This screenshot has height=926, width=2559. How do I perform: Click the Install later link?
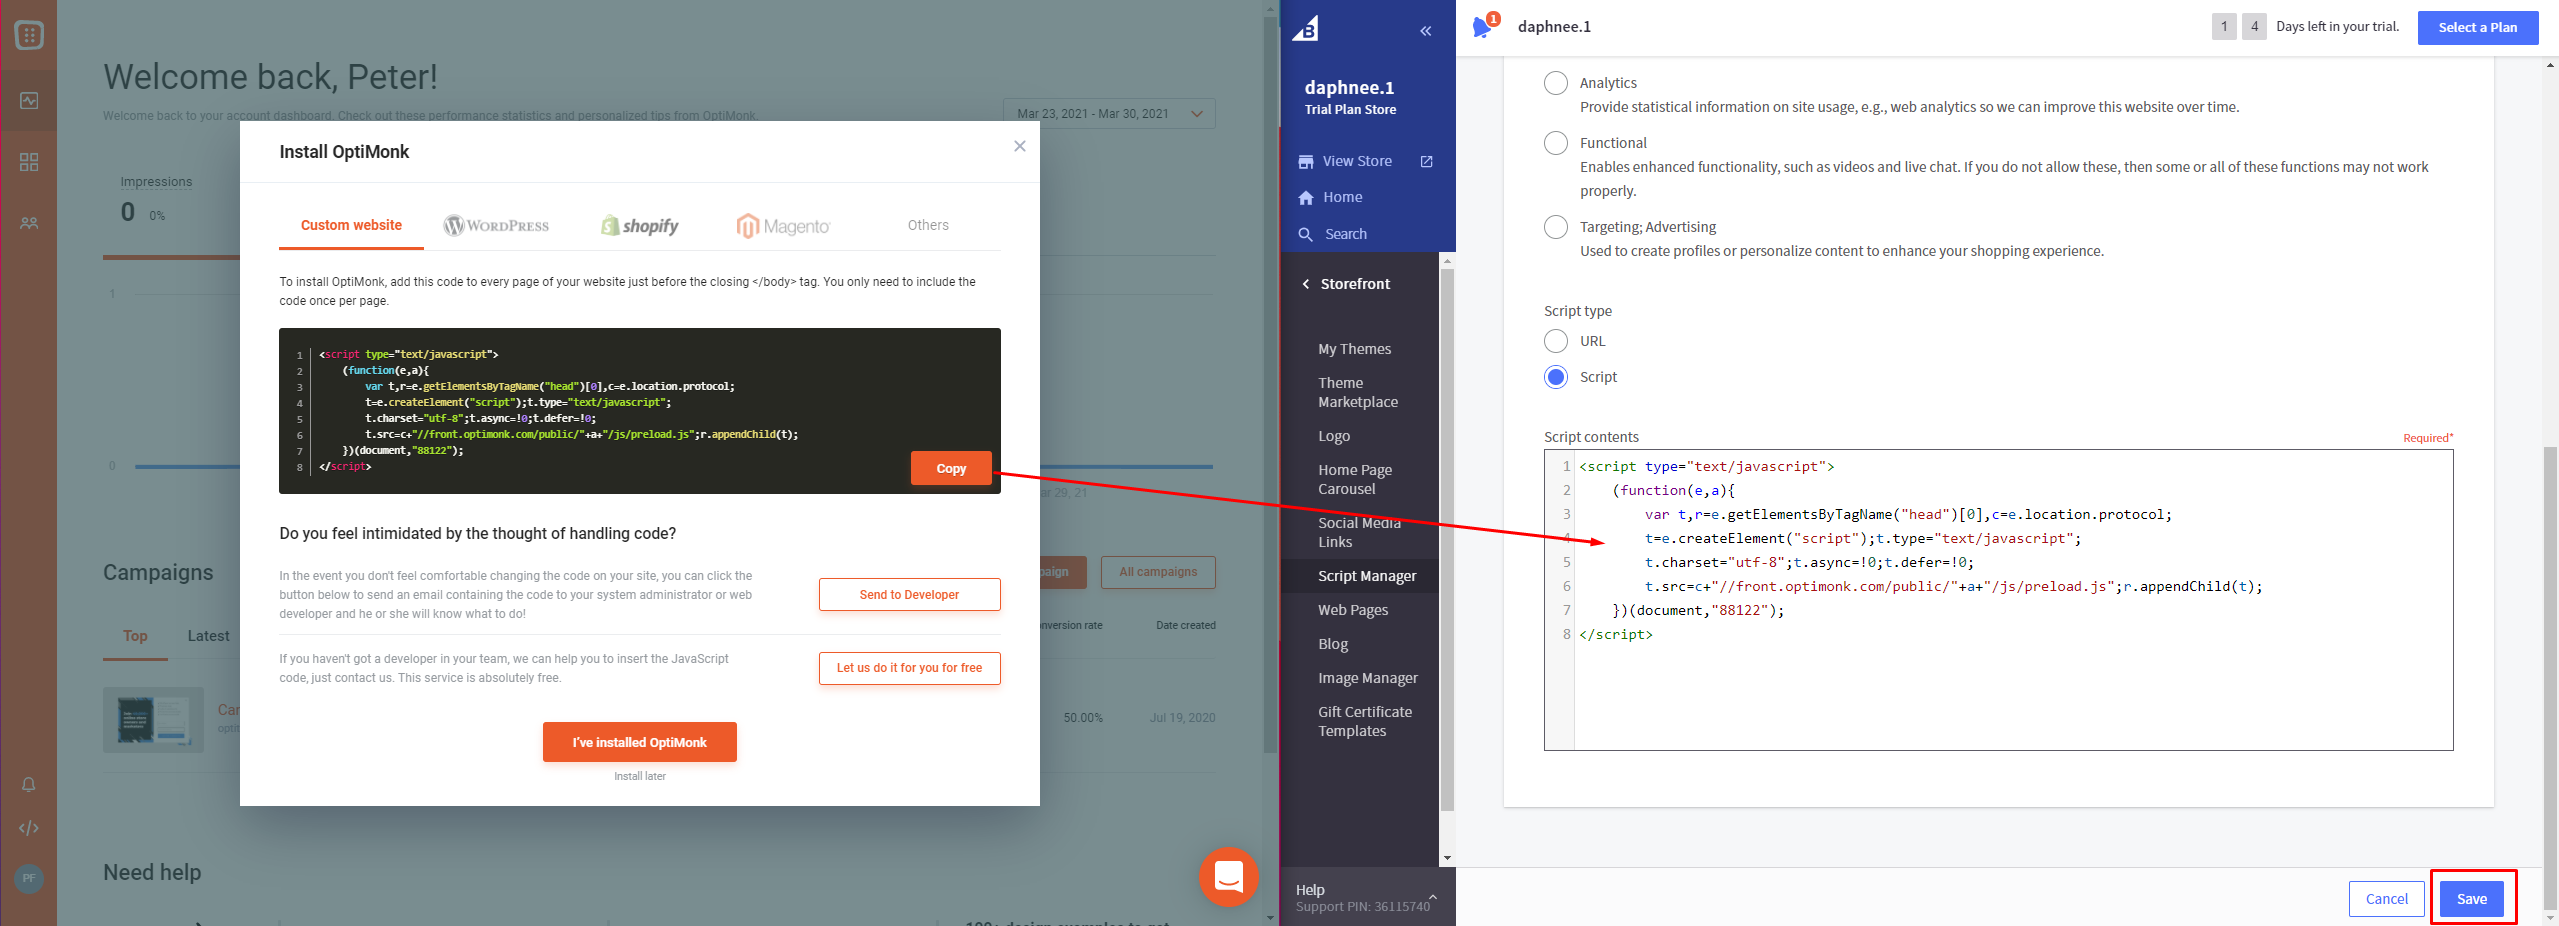tap(640, 776)
